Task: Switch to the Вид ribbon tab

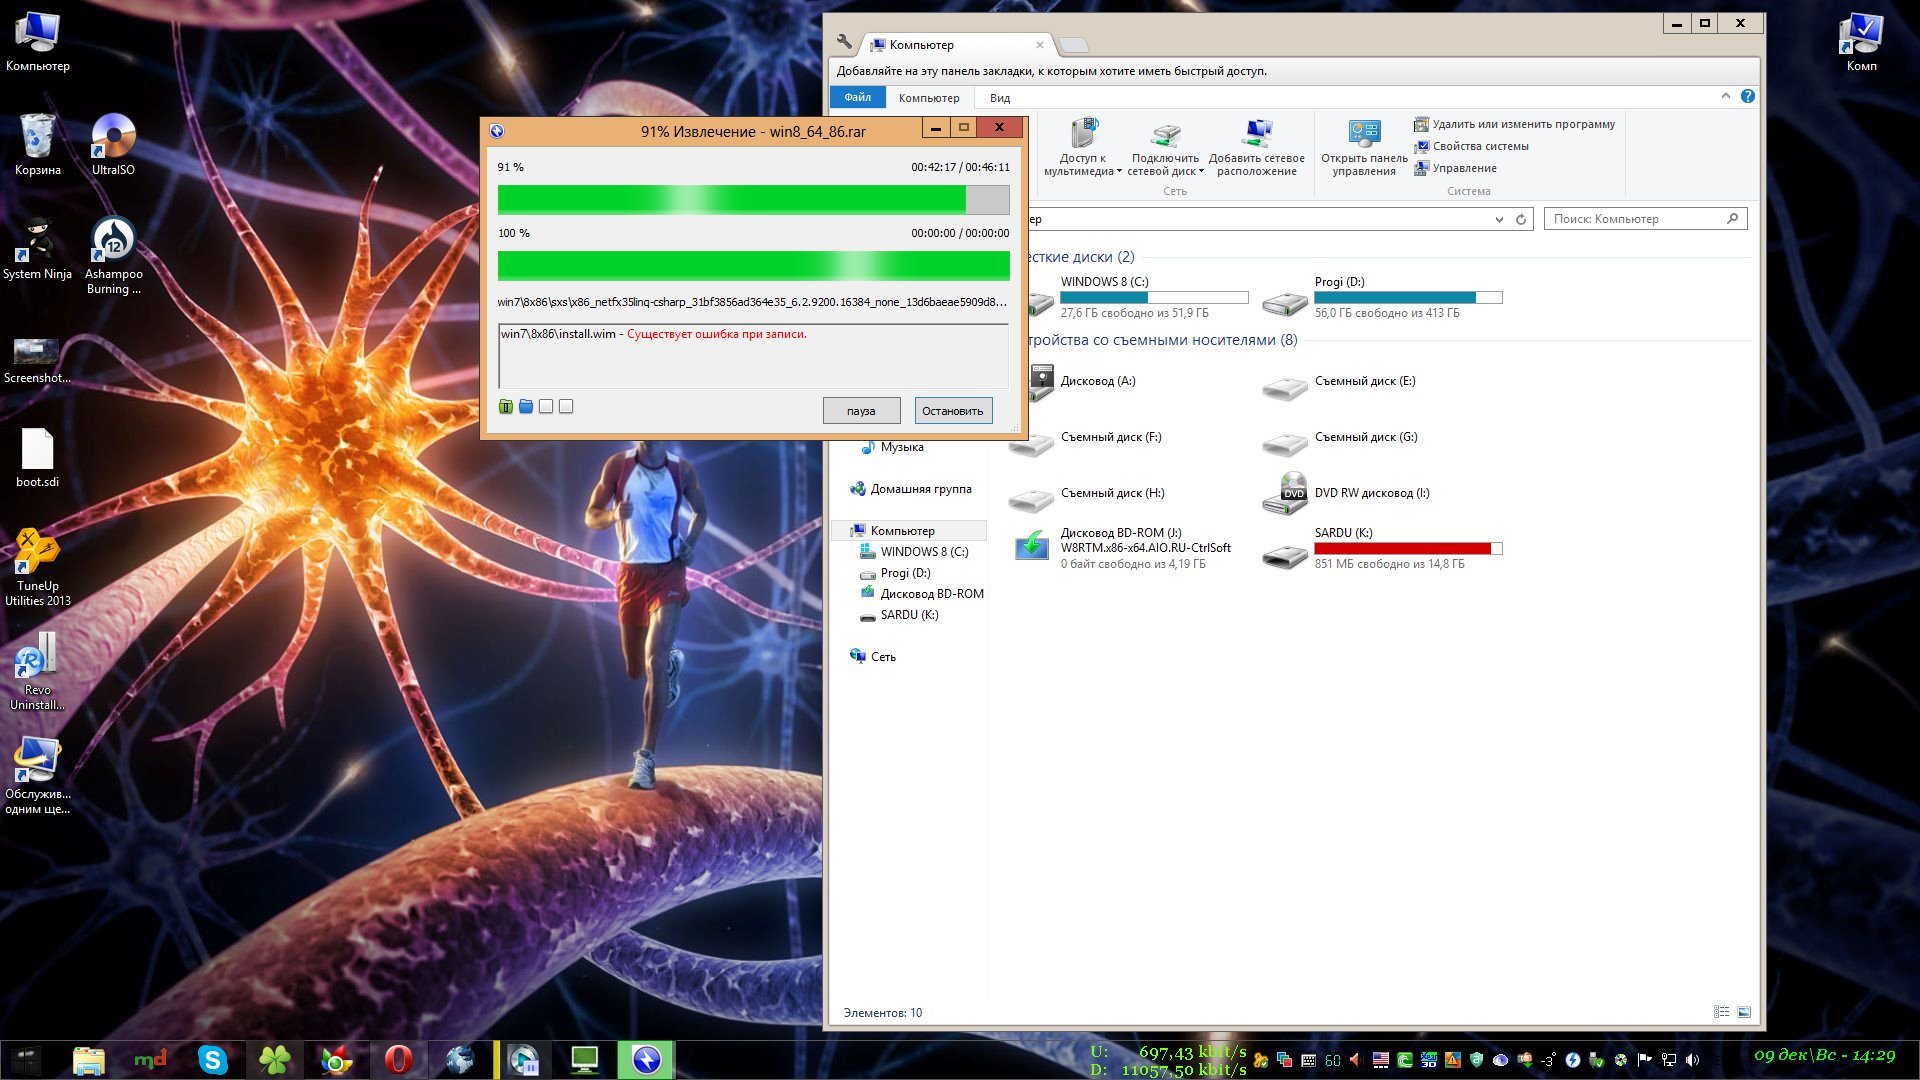Action: (x=999, y=98)
